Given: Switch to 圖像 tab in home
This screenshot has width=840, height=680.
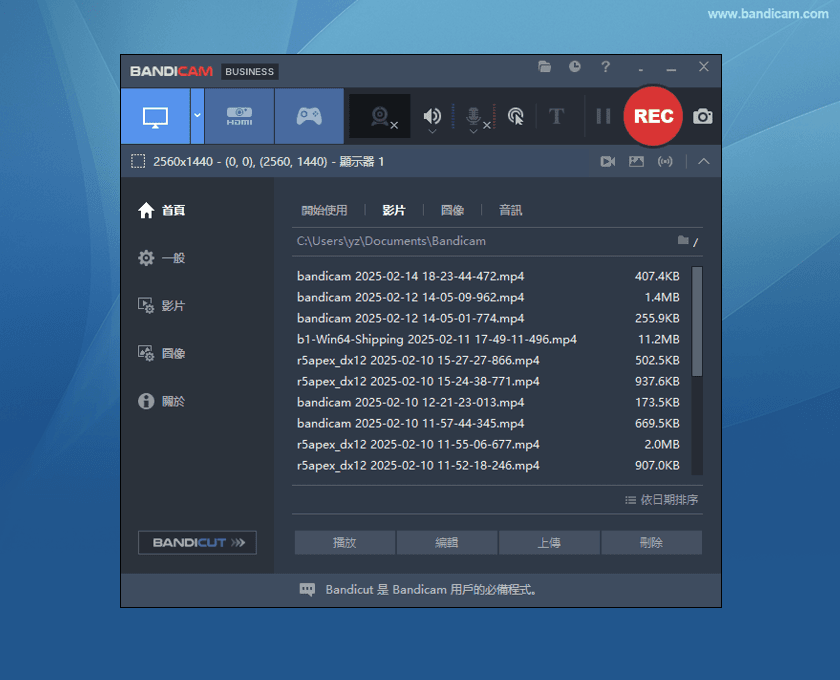Looking at the screenshot, I should (x=452, y=210).
